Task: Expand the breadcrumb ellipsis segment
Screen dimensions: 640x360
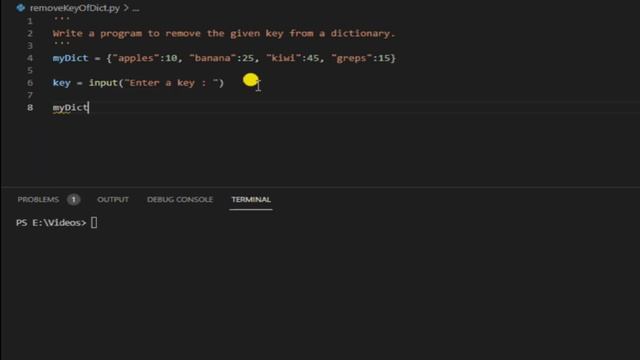Action: (136, 8)
